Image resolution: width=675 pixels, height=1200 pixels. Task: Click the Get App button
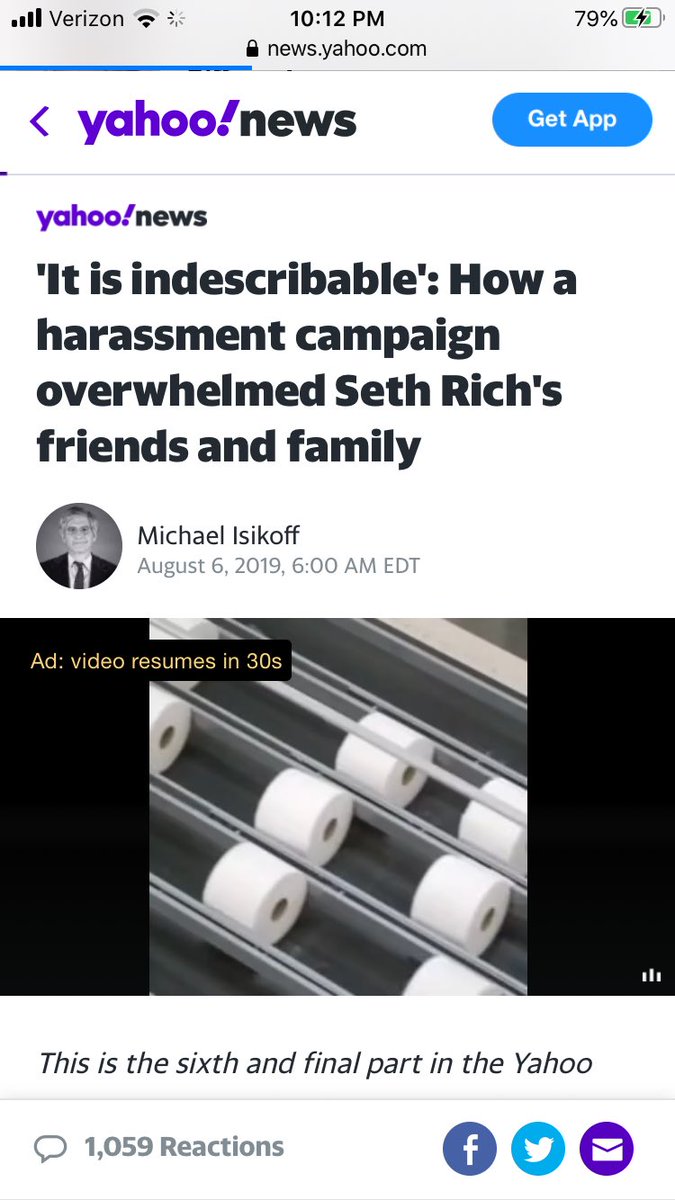point(572,119)
